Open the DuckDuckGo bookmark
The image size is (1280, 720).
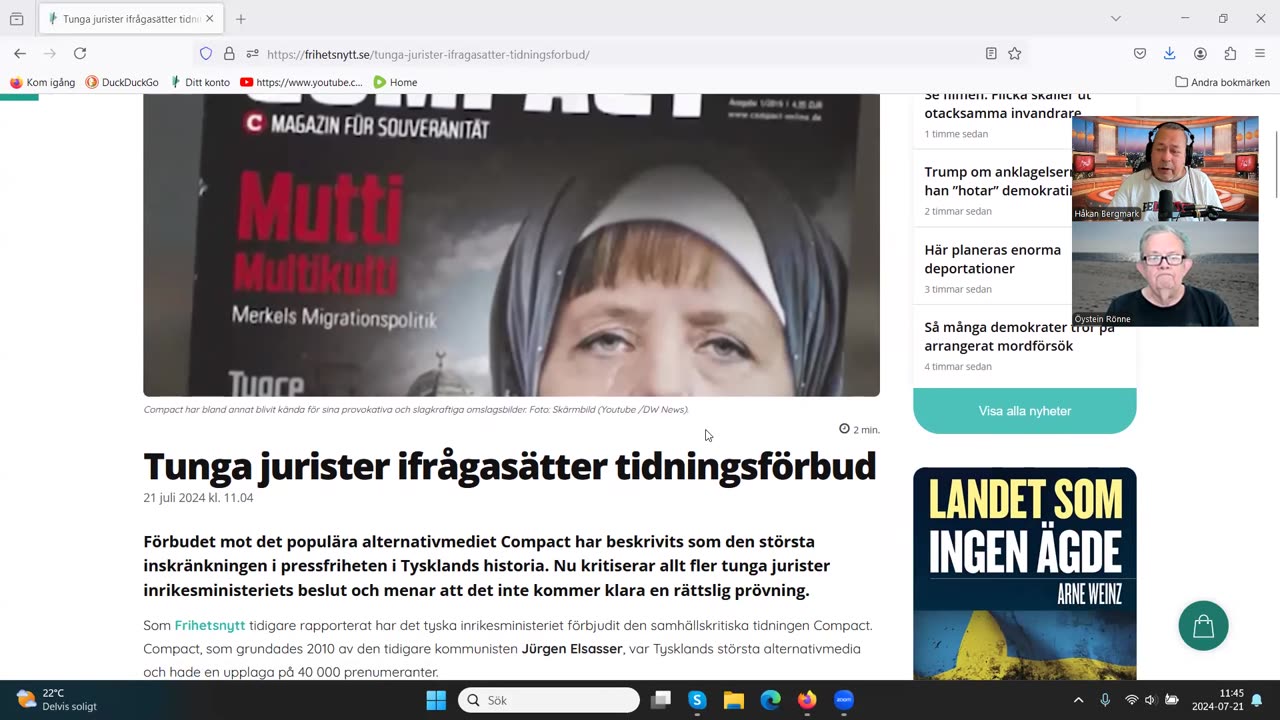point(122,82)
